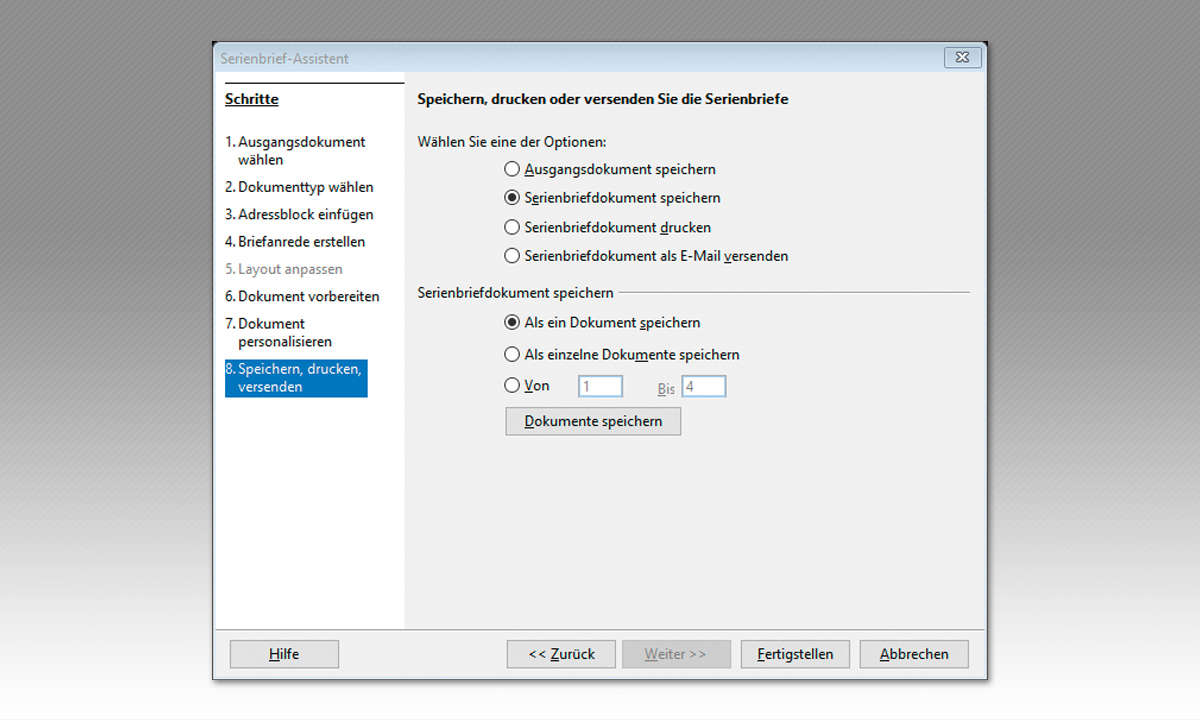Click 'Wählen Sie eine der Optionen:' label
This screenshot has width=1200, height=720.
[x=512, y=142]
